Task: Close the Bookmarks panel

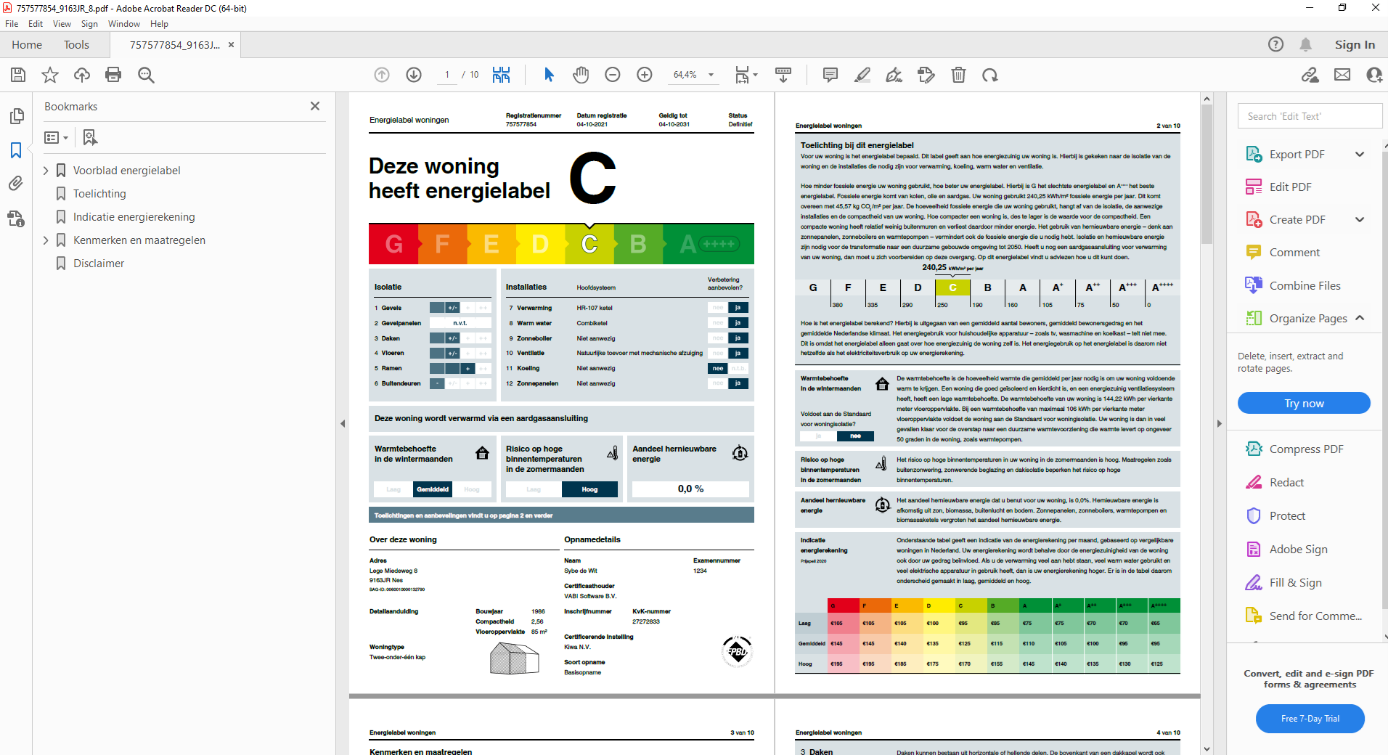Action: (315, 106)
